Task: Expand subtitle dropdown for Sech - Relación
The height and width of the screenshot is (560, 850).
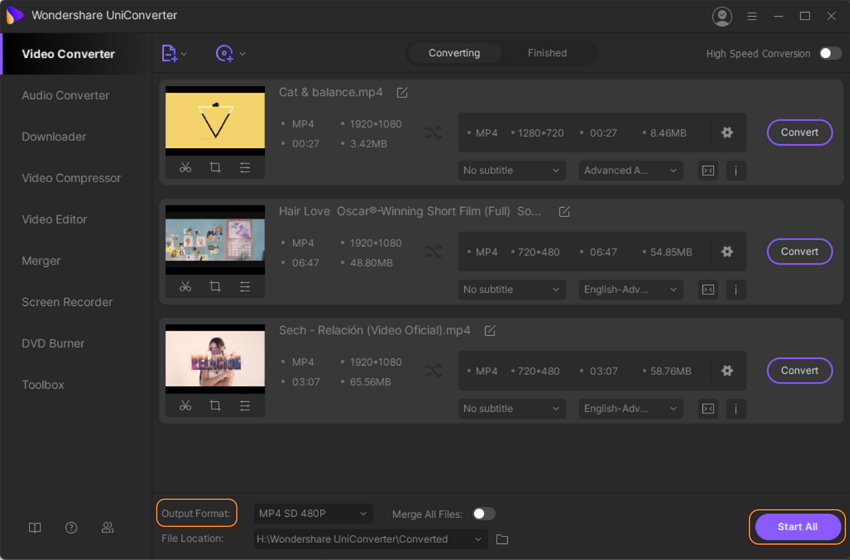Action: (x=512, y=409)
